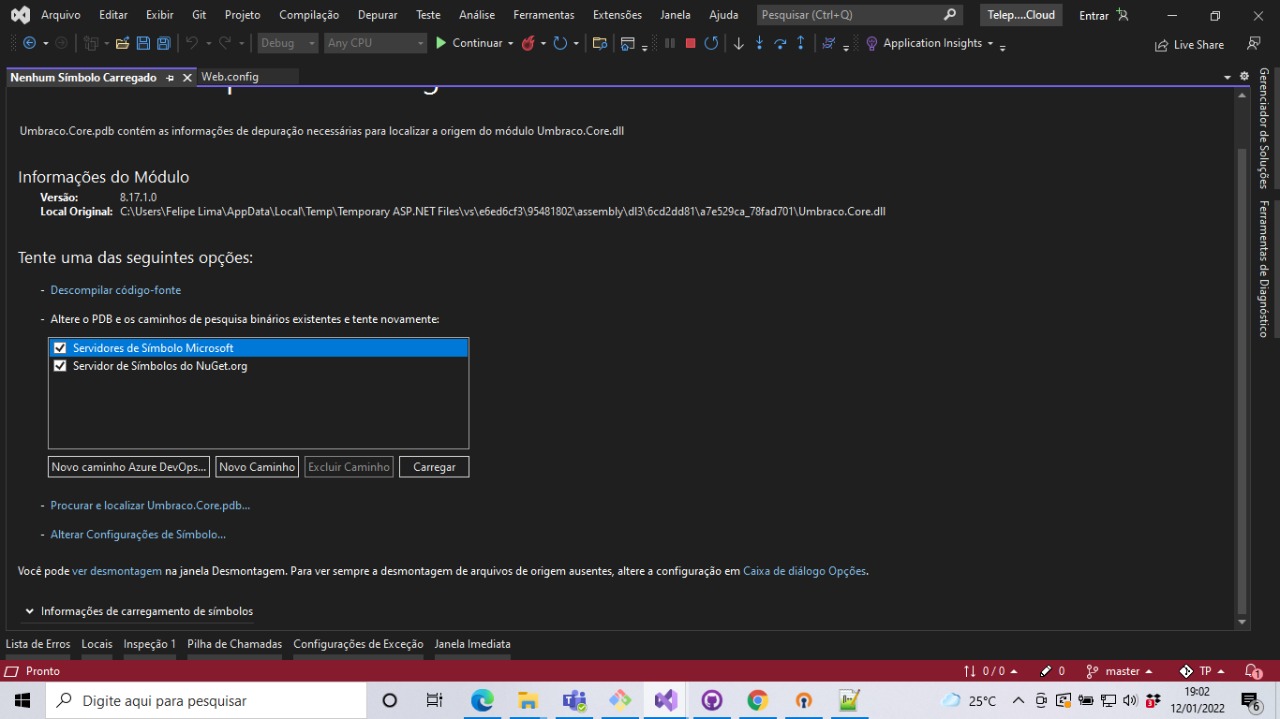This screenshot has height=719, width=1280.
Task: Show hidden system tray icons chevron
Action: (1018, 700)
